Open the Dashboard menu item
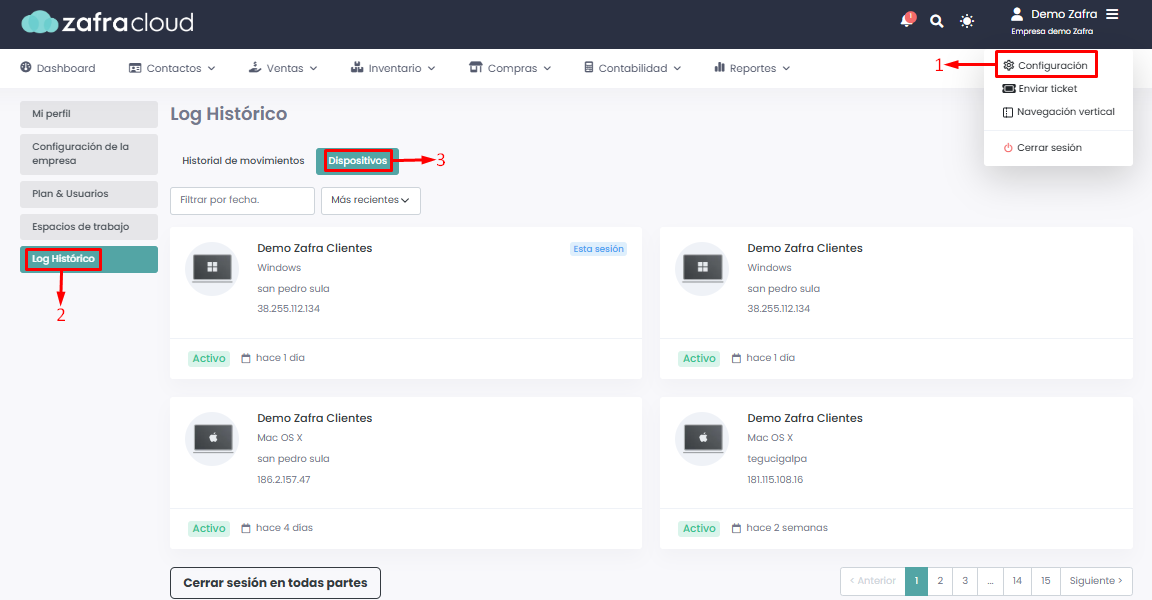The width and height of the screenshot is (1152, 600). [x=58, y=68]
